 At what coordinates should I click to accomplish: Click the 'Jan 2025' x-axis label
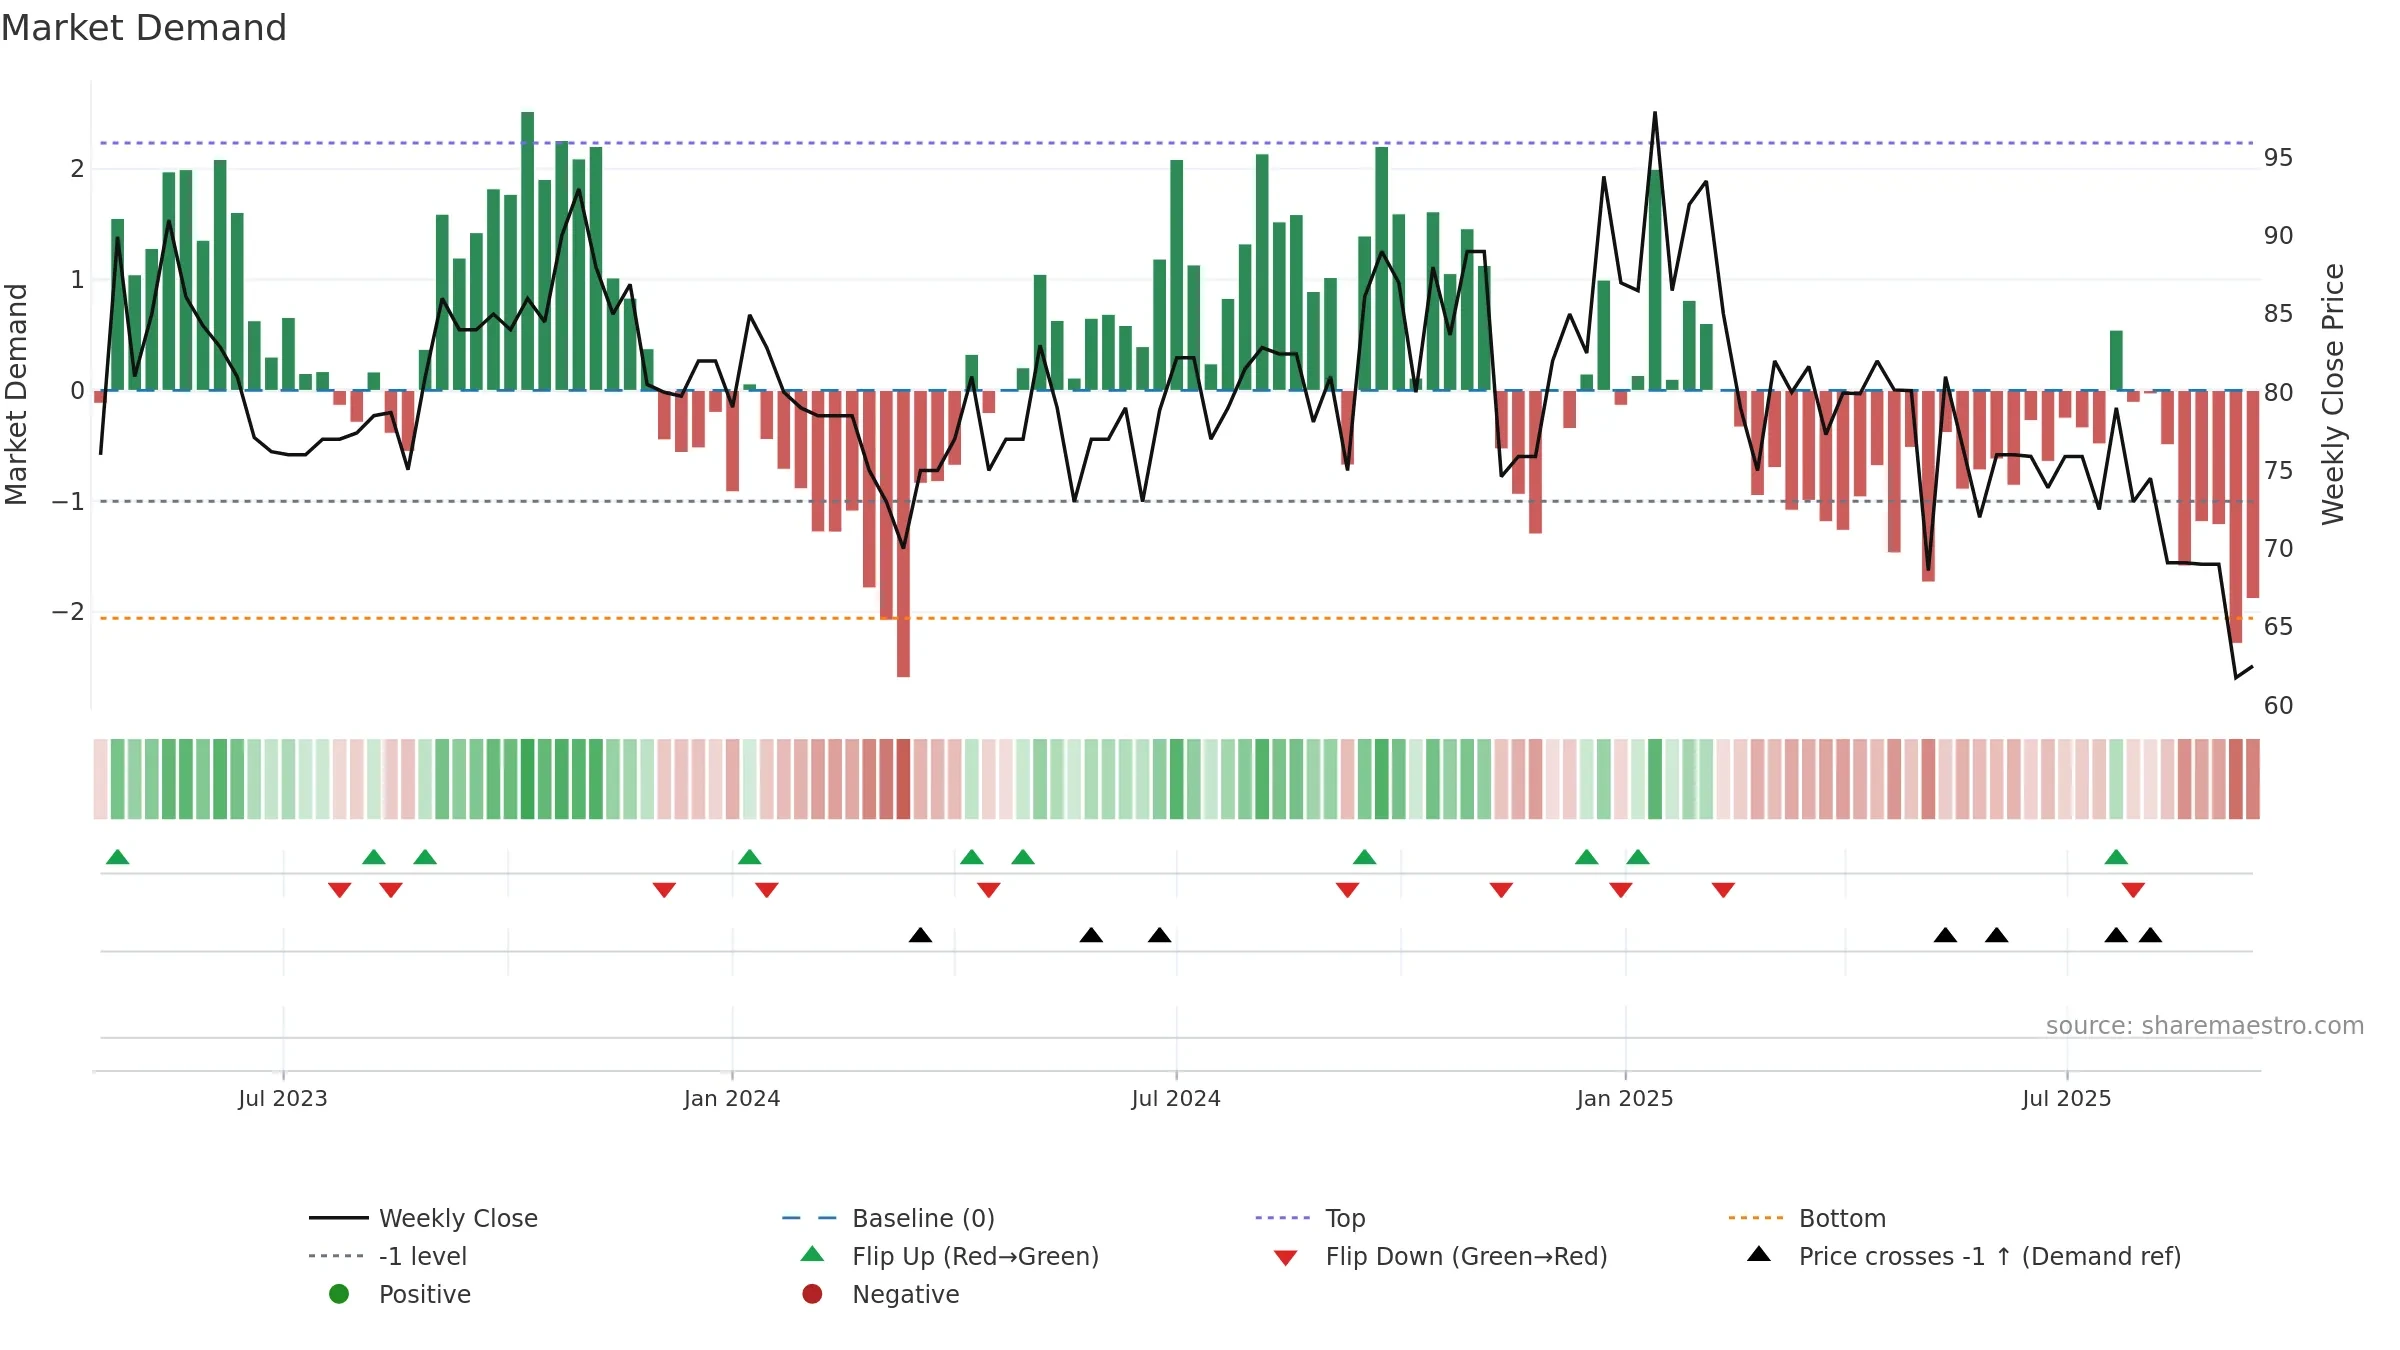[1625, 1098]
